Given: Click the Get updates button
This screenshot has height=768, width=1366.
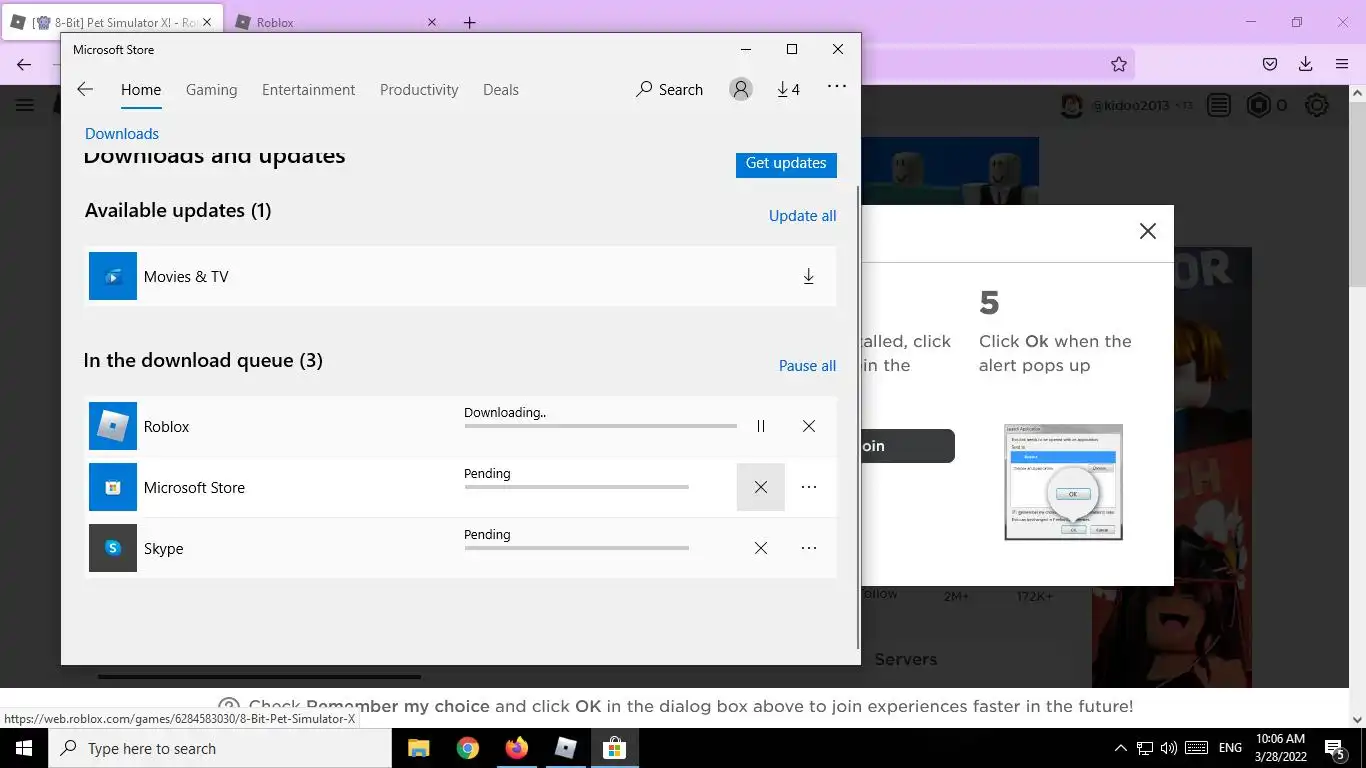Looking at the screenshot, I should [x=786, y=163].
